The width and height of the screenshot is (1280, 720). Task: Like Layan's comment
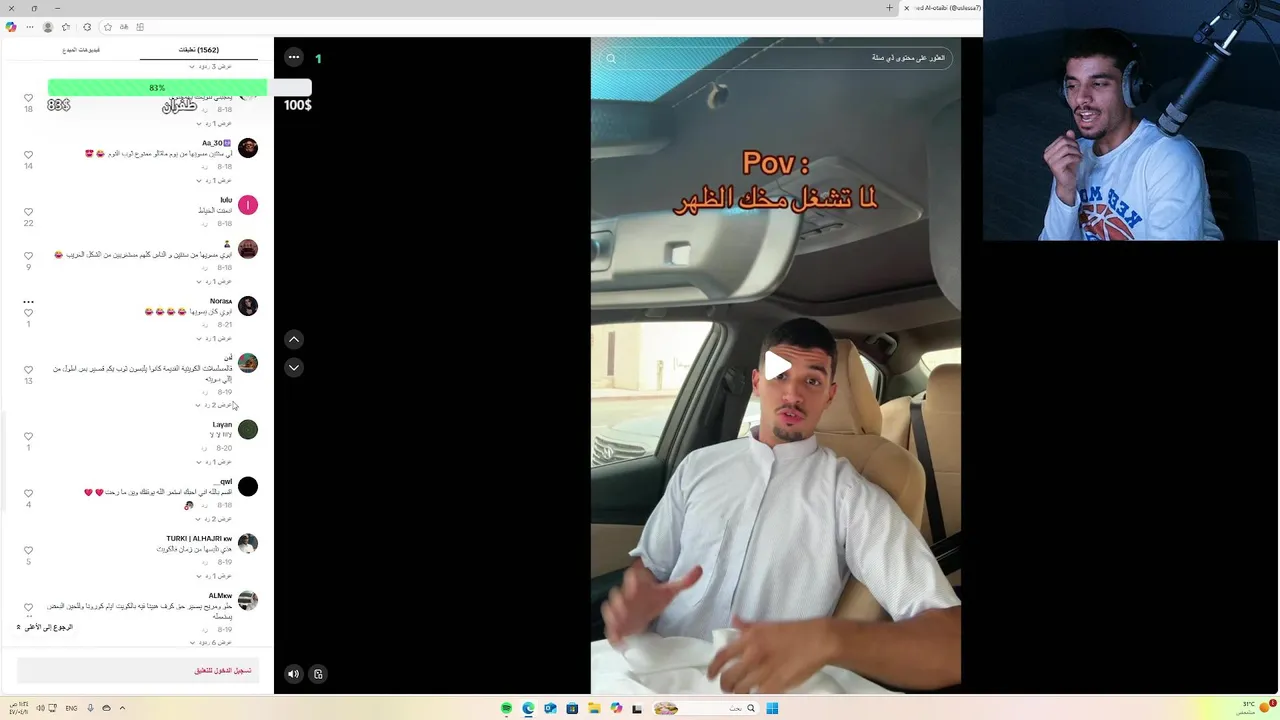[28, 436]
